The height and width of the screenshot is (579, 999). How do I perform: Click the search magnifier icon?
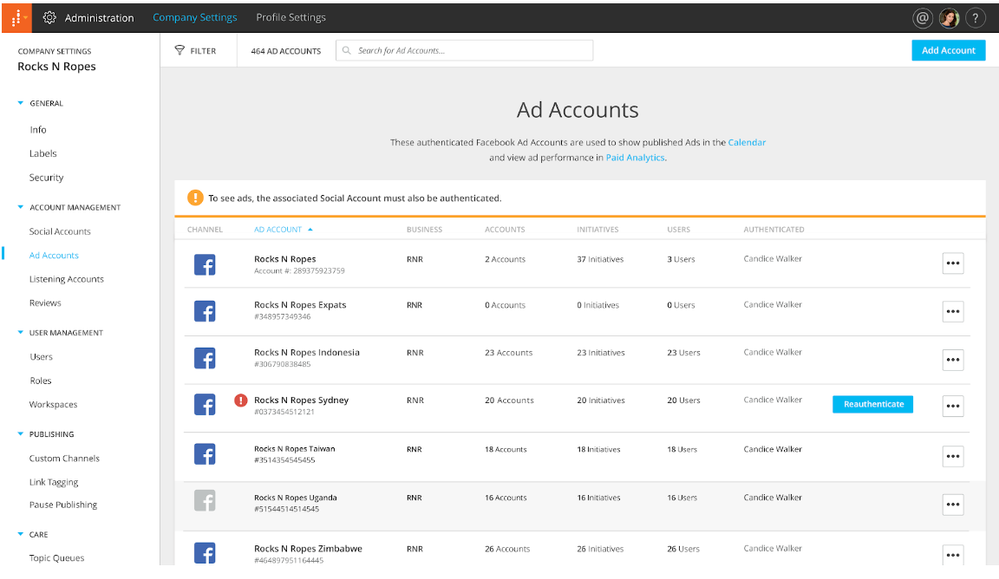point(347,50)
